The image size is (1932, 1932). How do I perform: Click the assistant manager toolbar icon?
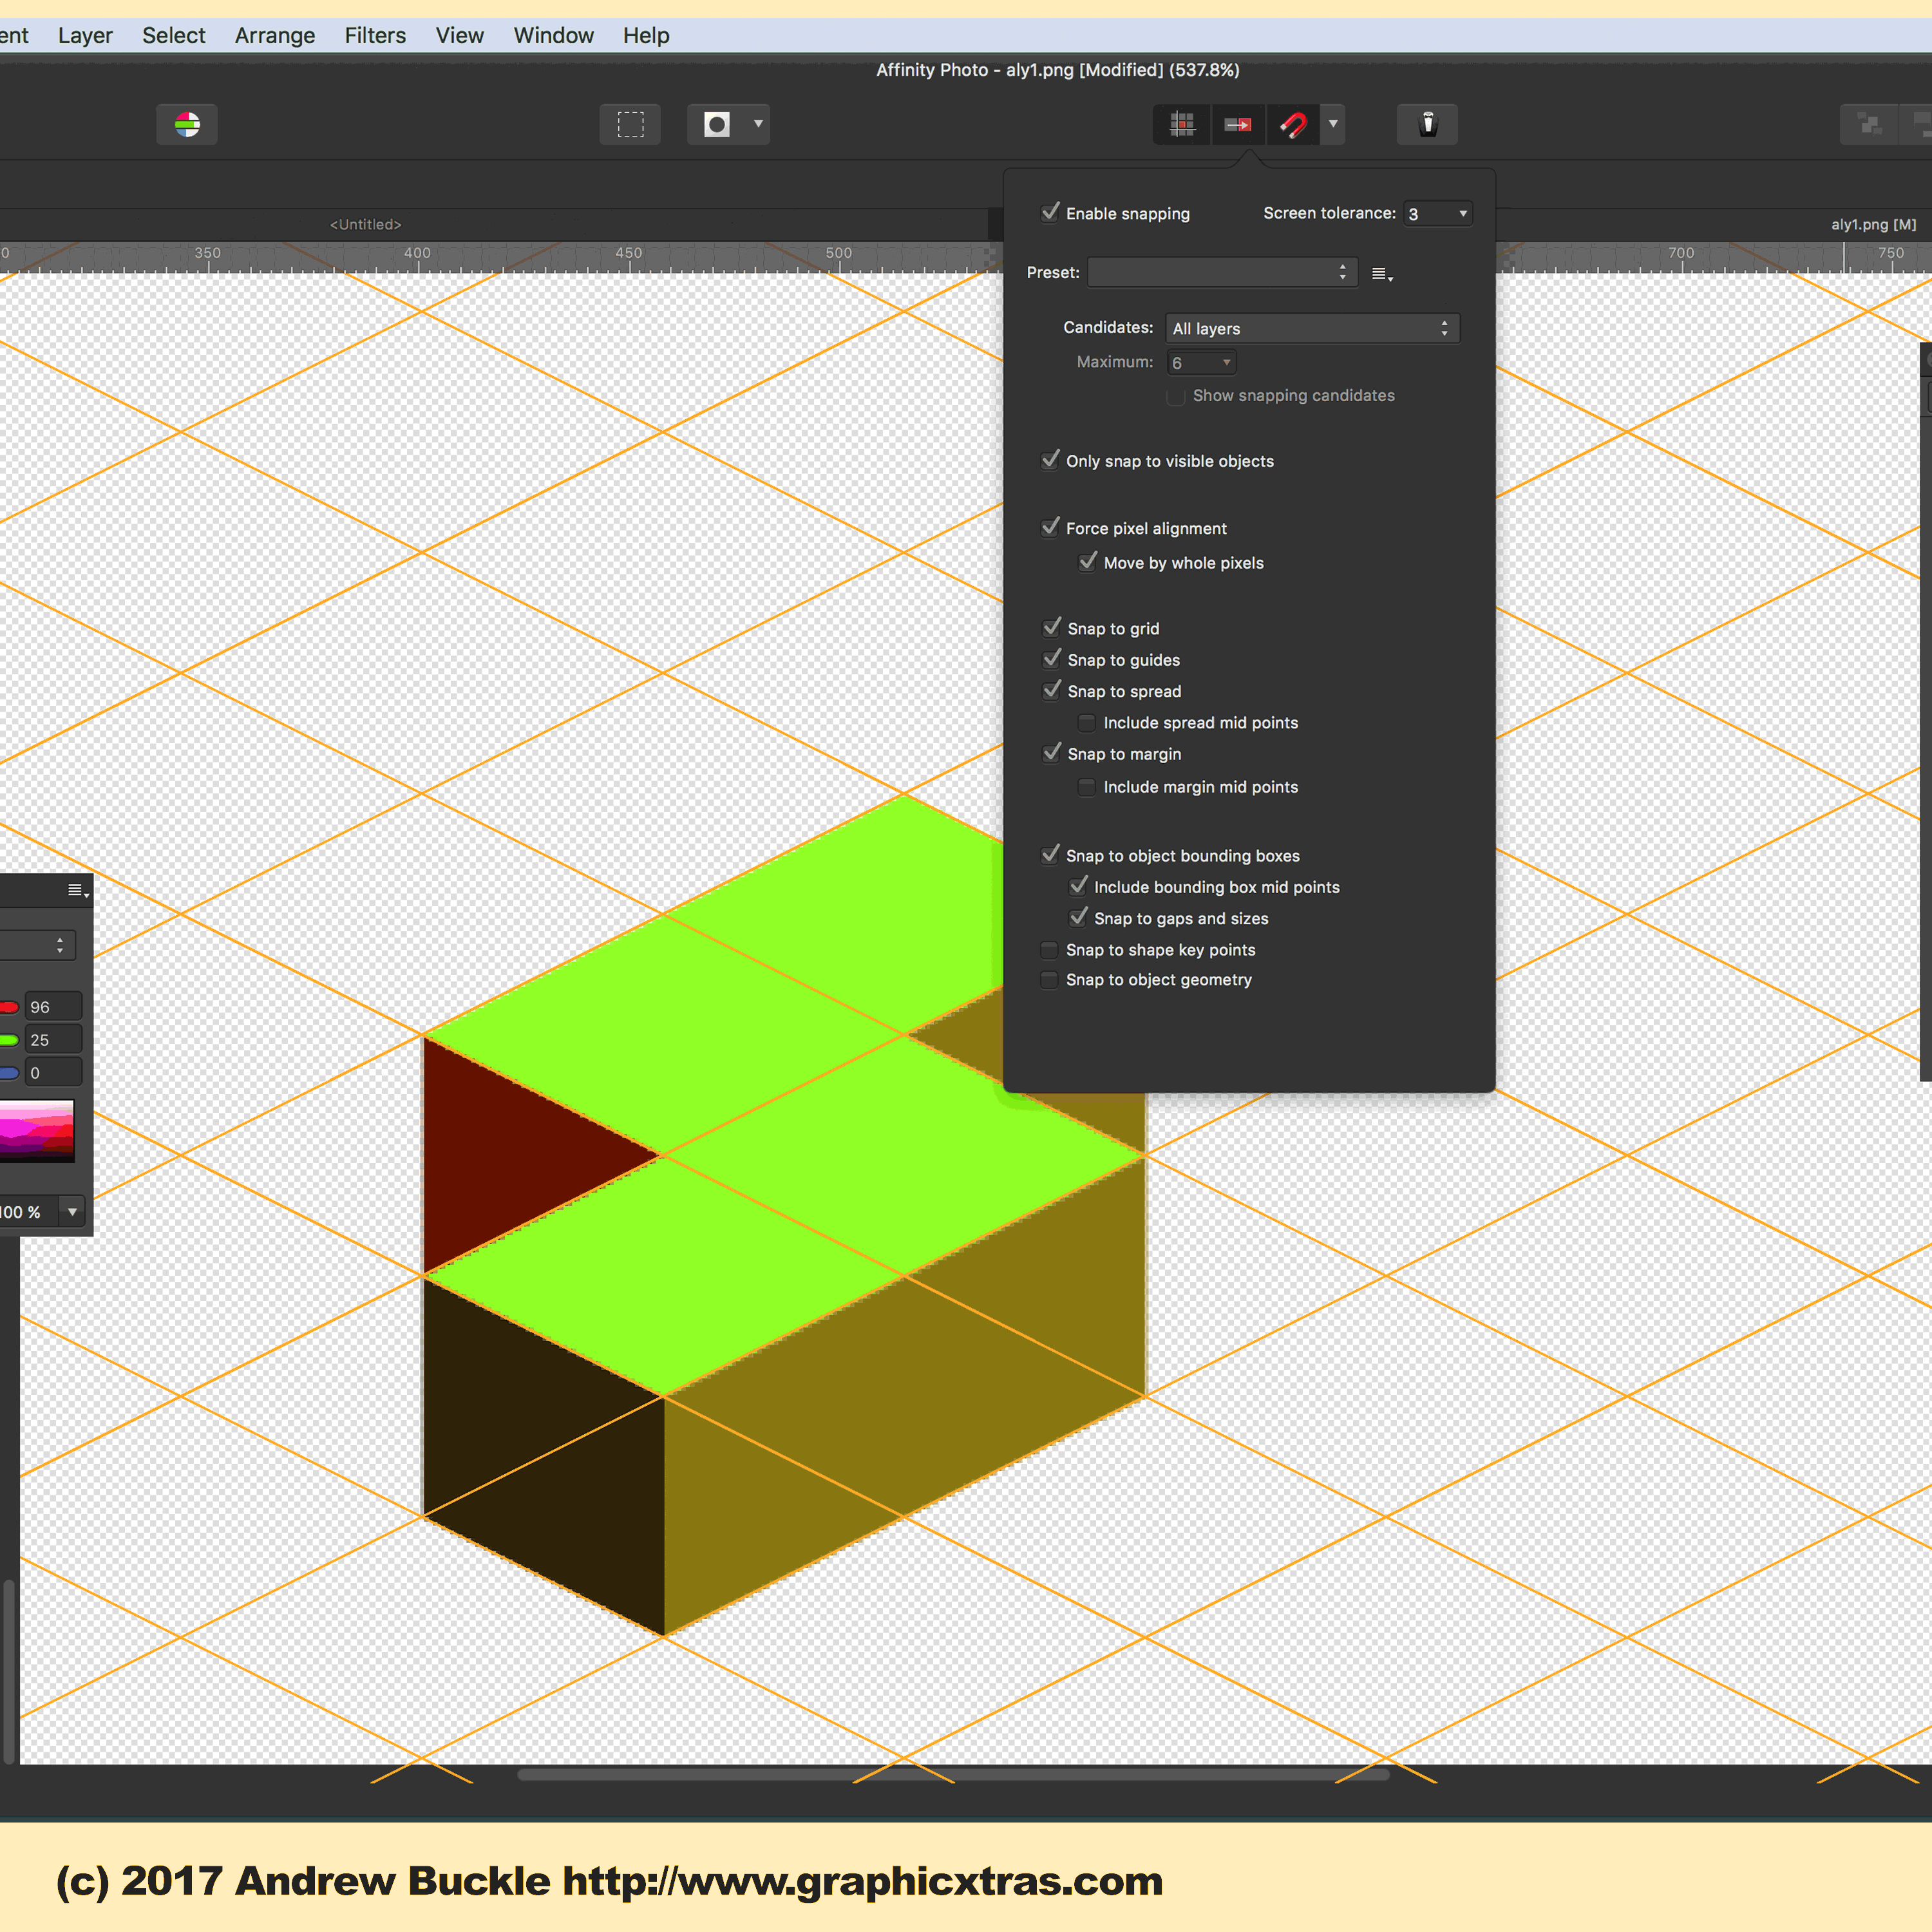coord(1427,124)
